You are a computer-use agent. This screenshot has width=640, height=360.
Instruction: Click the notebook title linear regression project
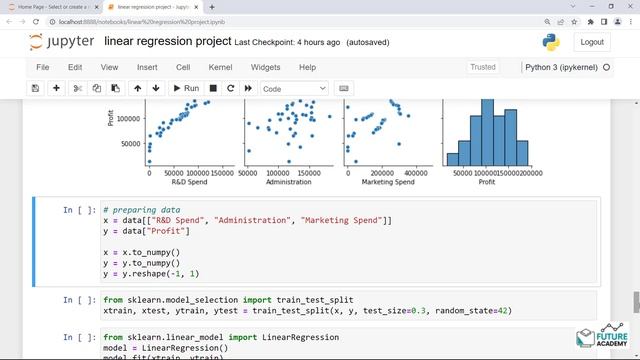click(167, 41)
